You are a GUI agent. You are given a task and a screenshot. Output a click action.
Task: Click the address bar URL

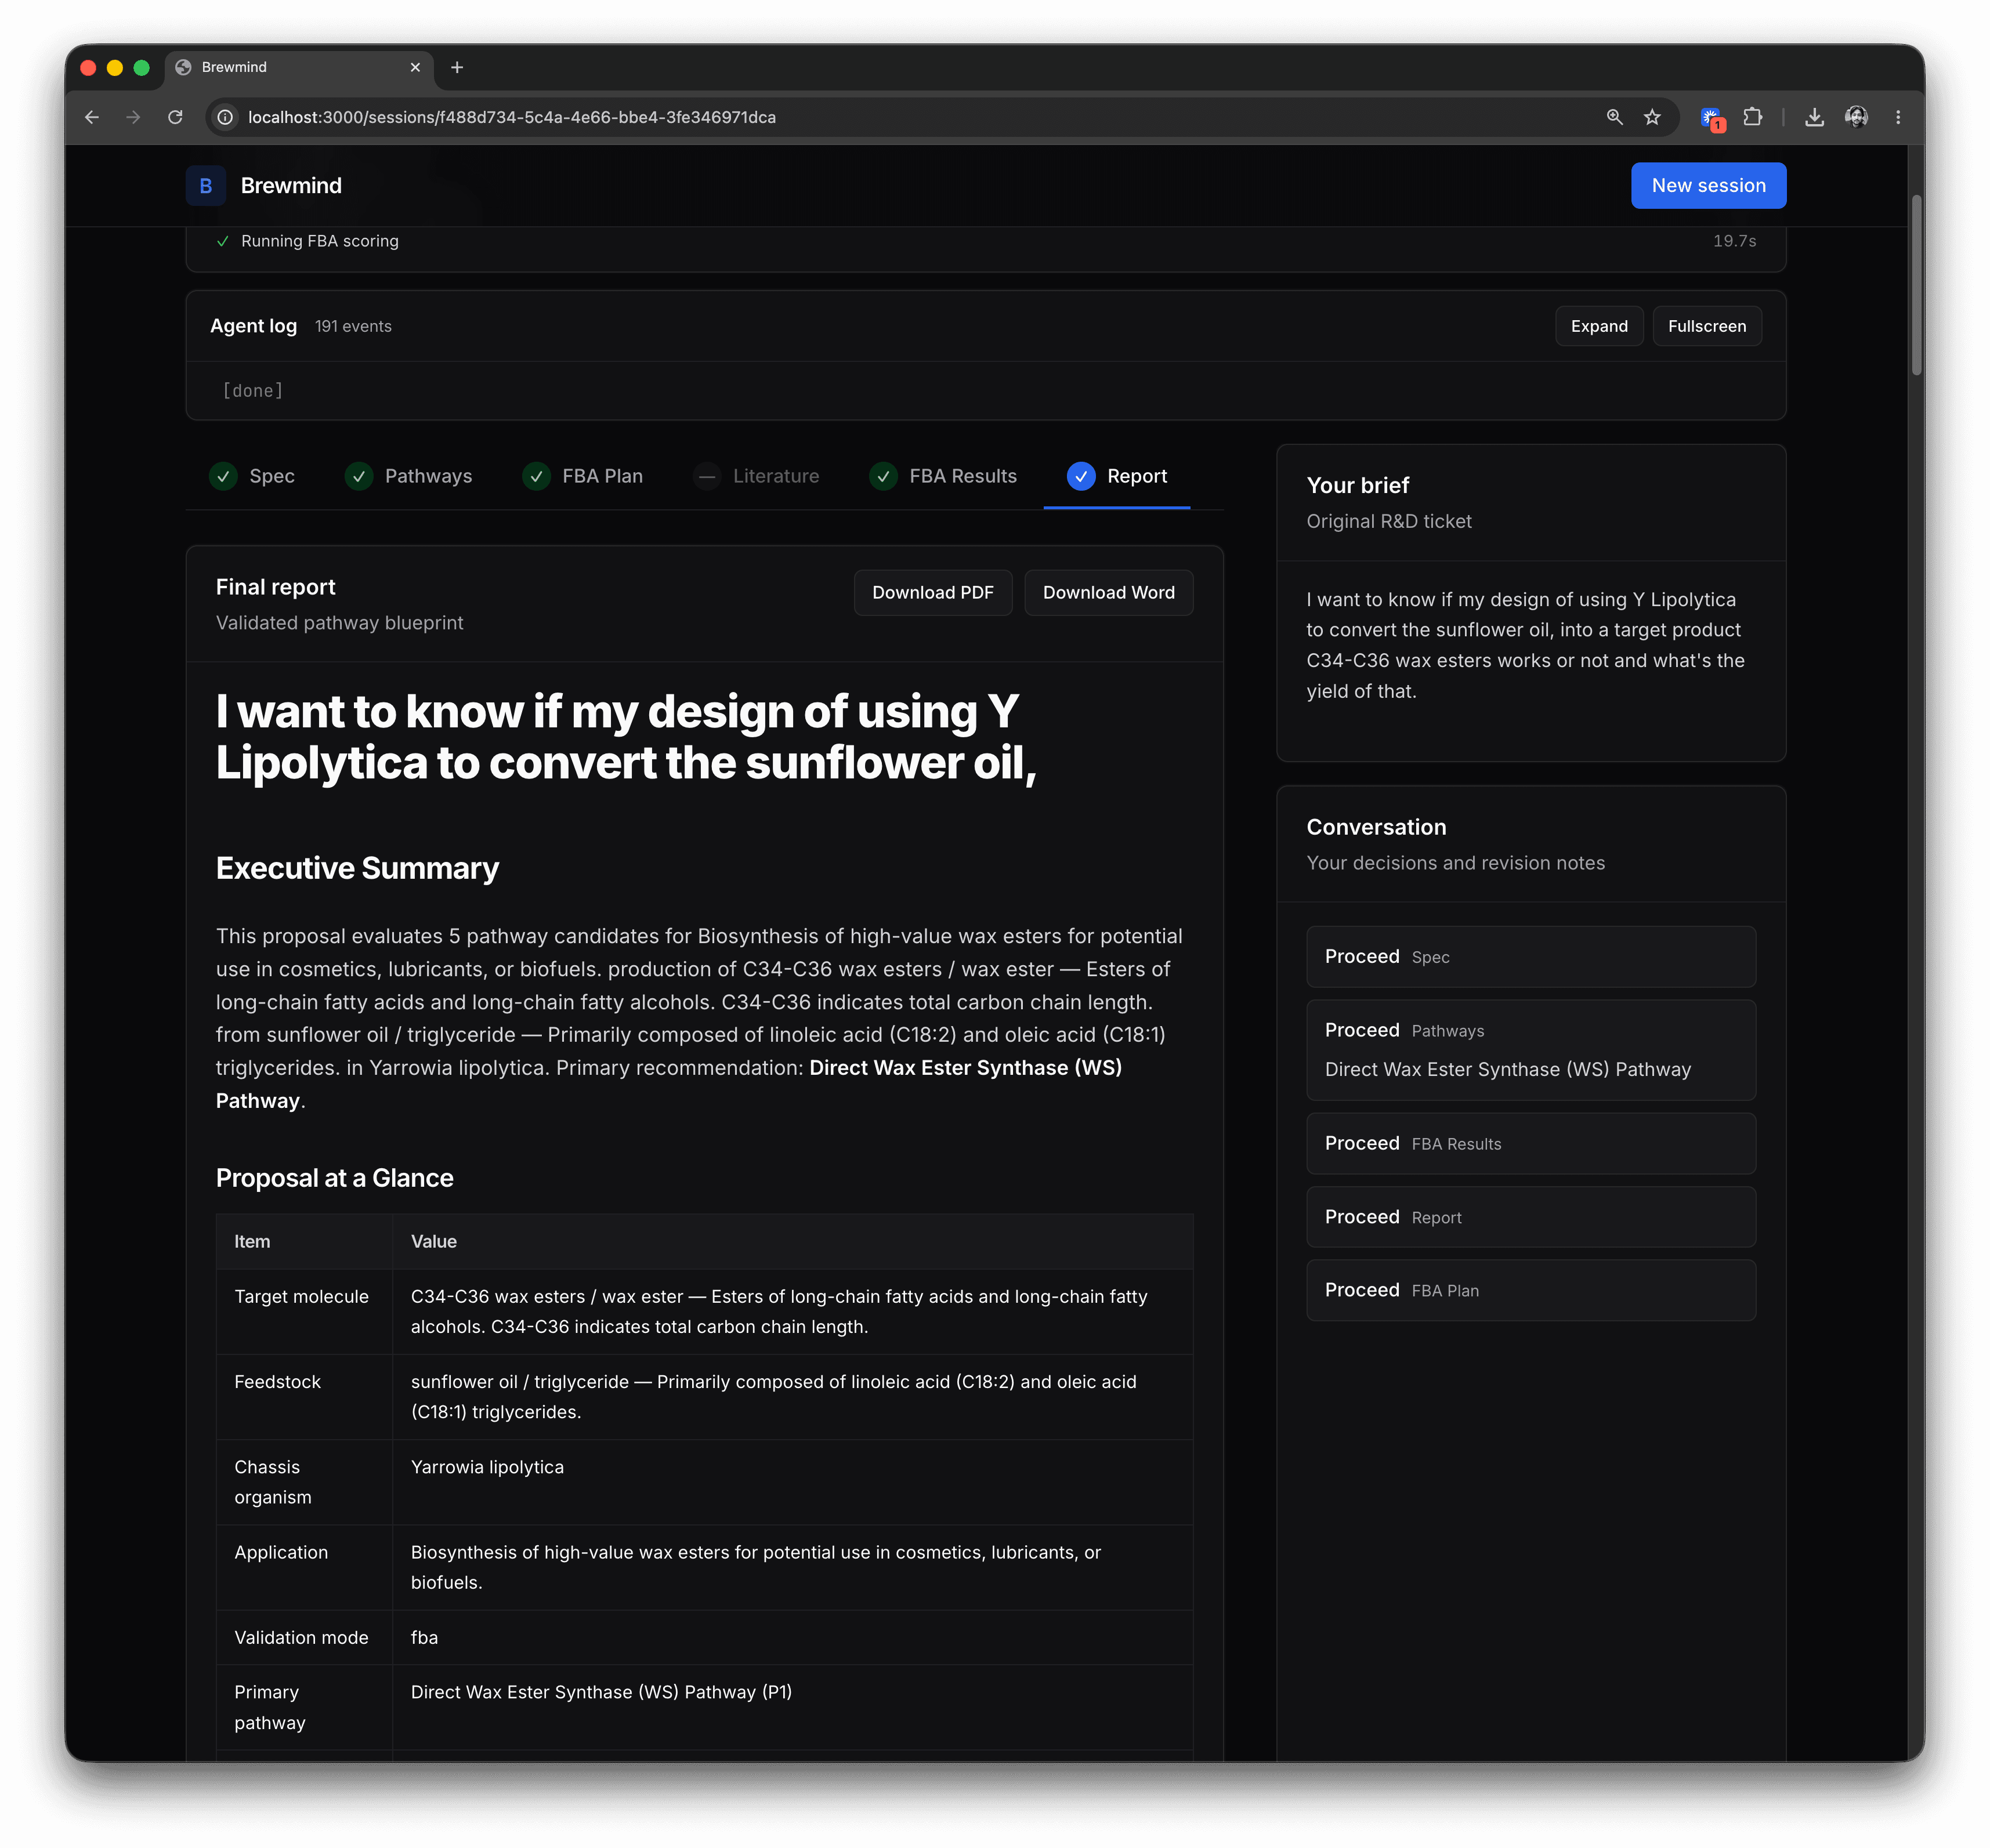point(511,117)
